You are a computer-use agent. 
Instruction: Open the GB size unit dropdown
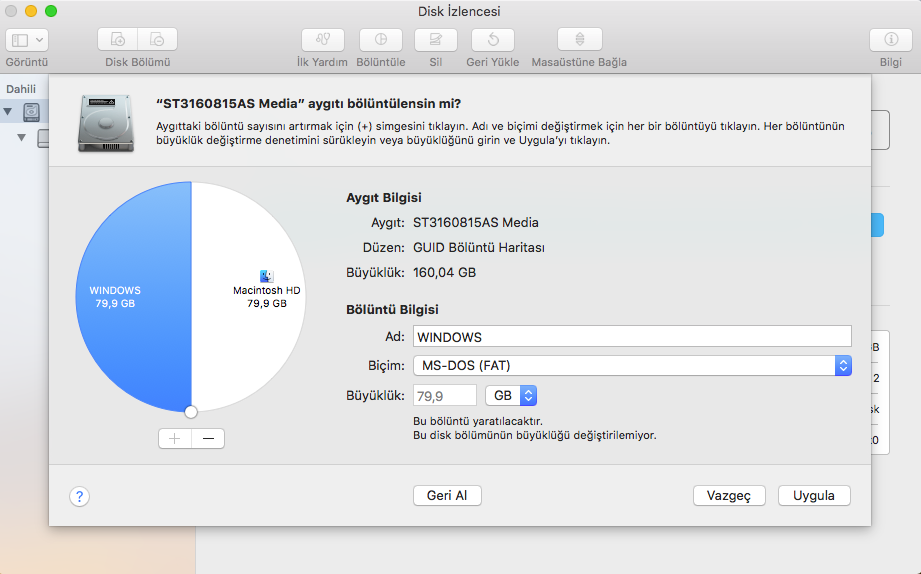click(x=512, y=396)
